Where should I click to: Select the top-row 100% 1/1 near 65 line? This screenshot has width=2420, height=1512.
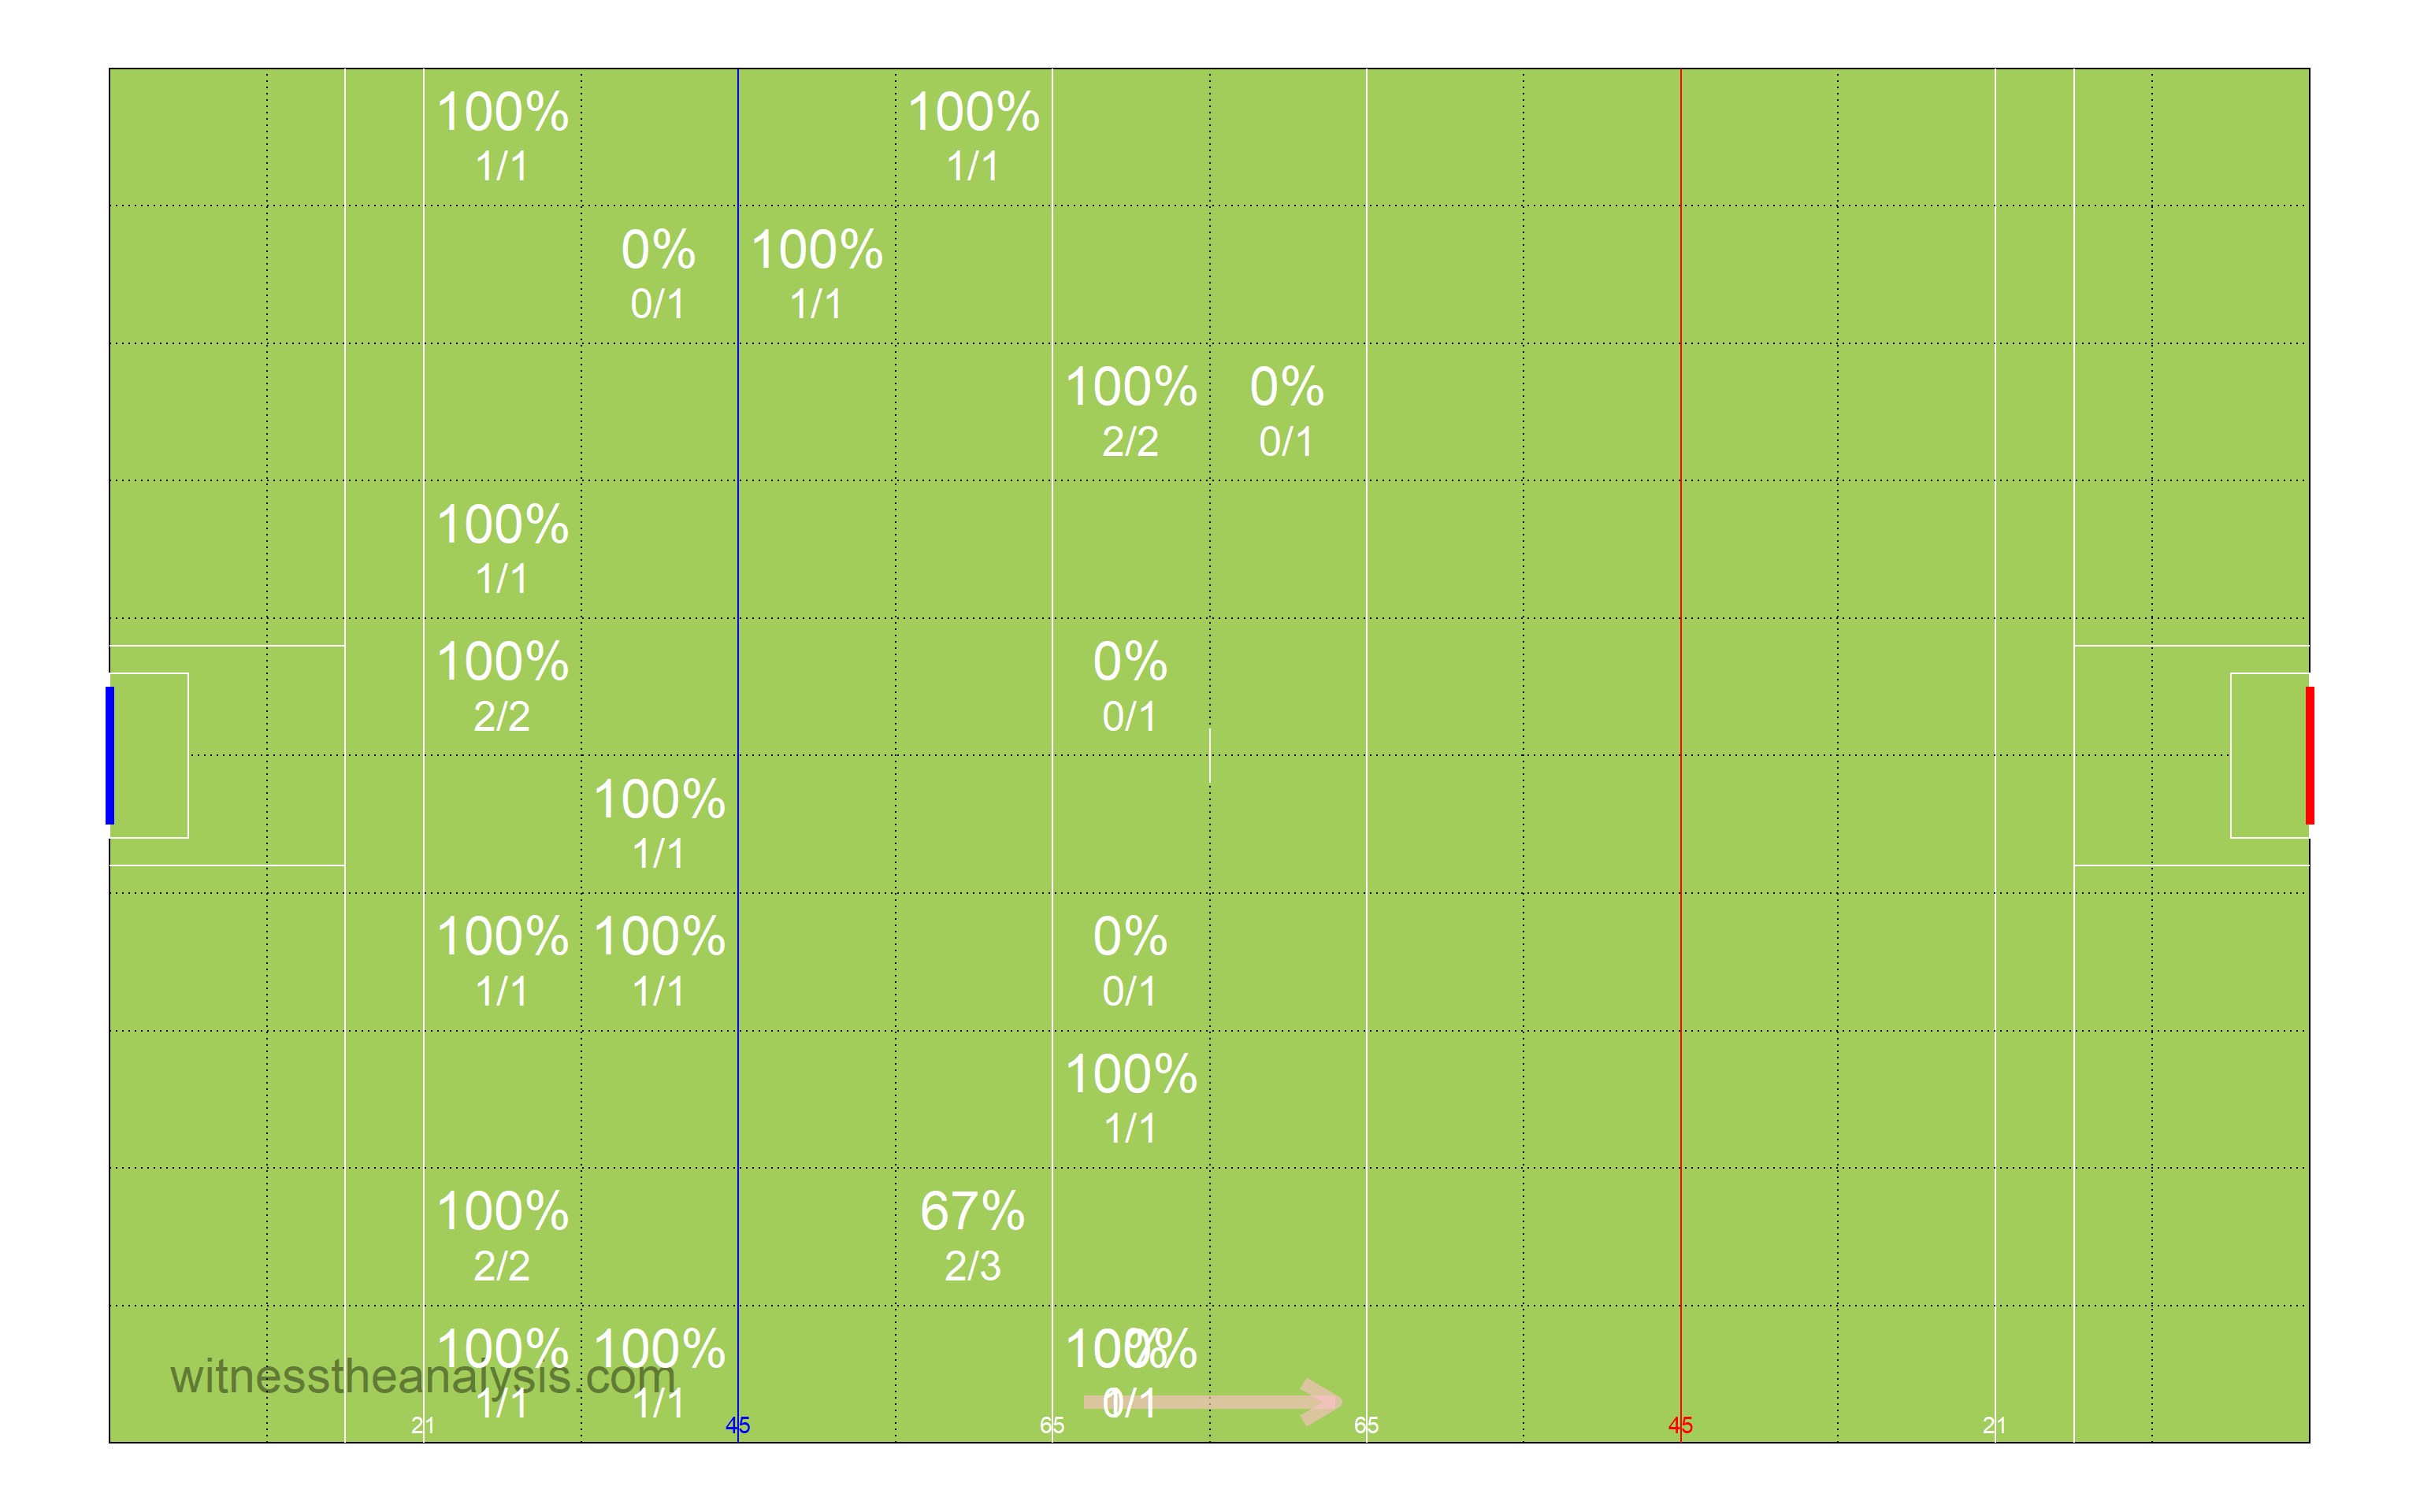tap(973, 137)
